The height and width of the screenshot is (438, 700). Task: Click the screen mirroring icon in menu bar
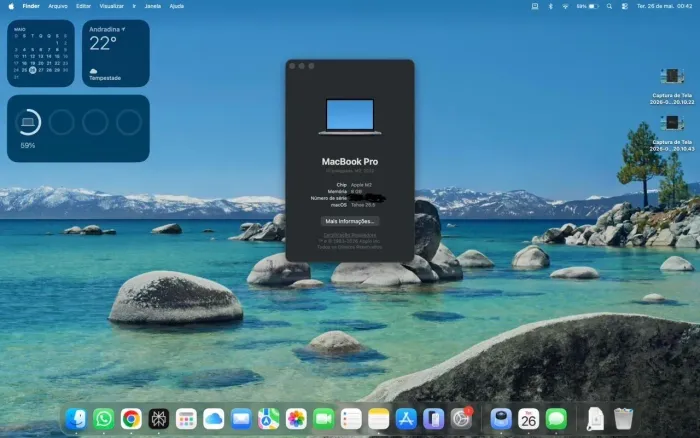(534, 6)
